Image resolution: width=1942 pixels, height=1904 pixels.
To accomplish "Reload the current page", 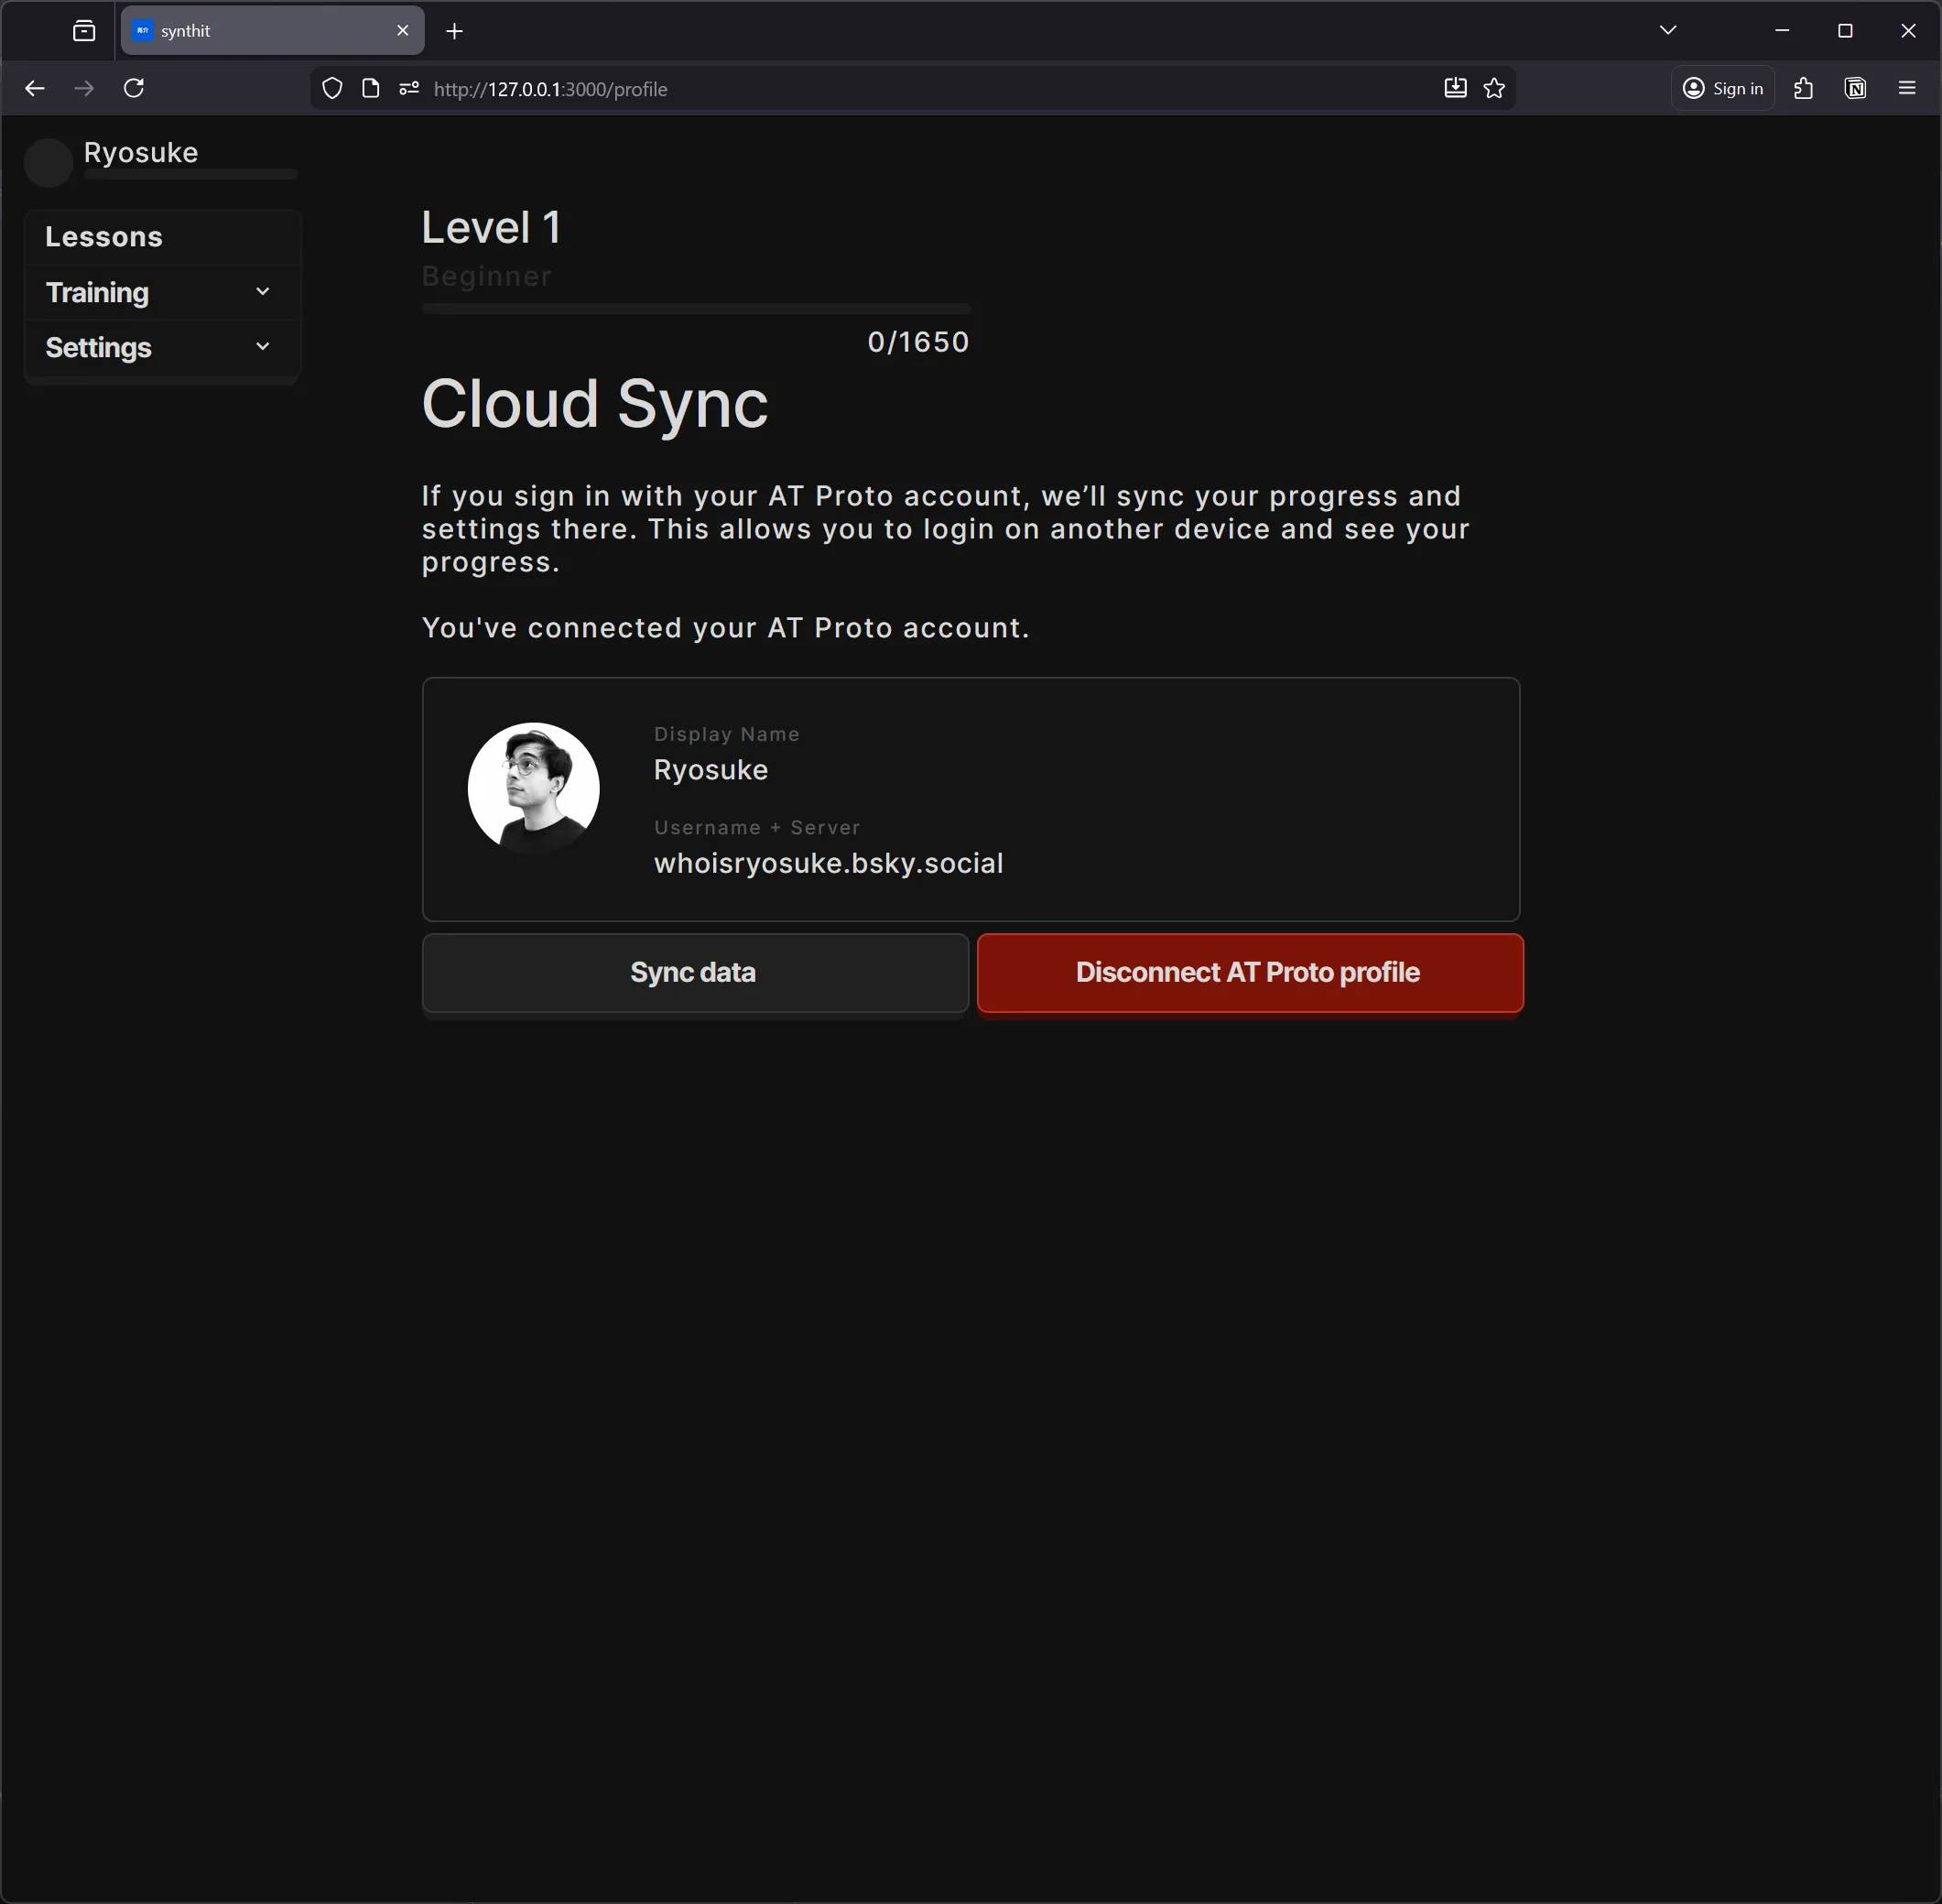I will [x=133, y=88].
